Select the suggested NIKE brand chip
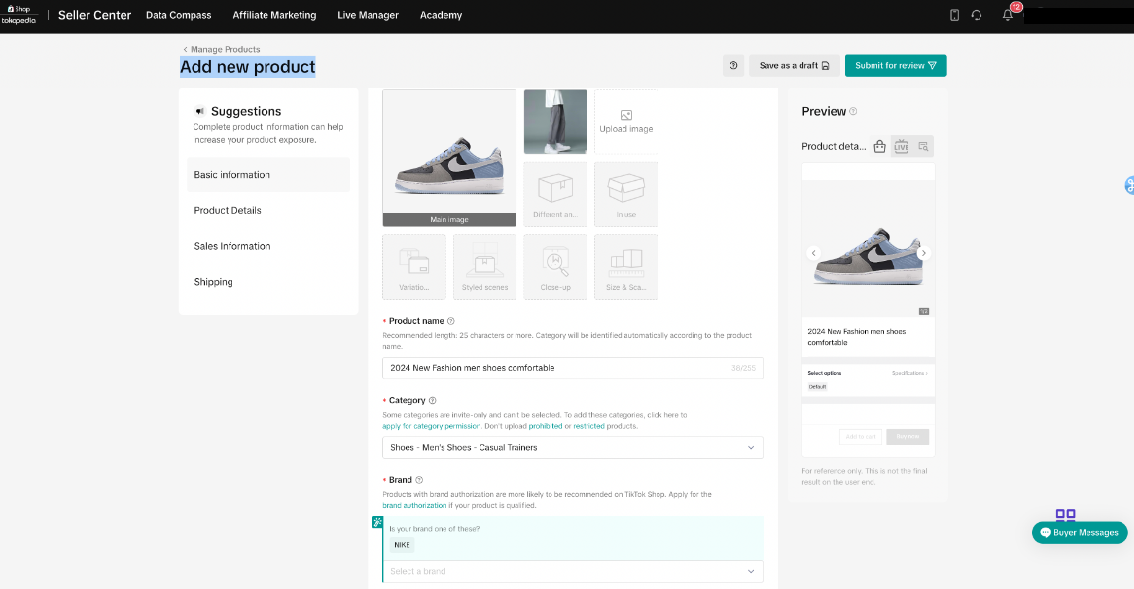The height and width of the screenshot is (589, 1134). click(402, 545)
